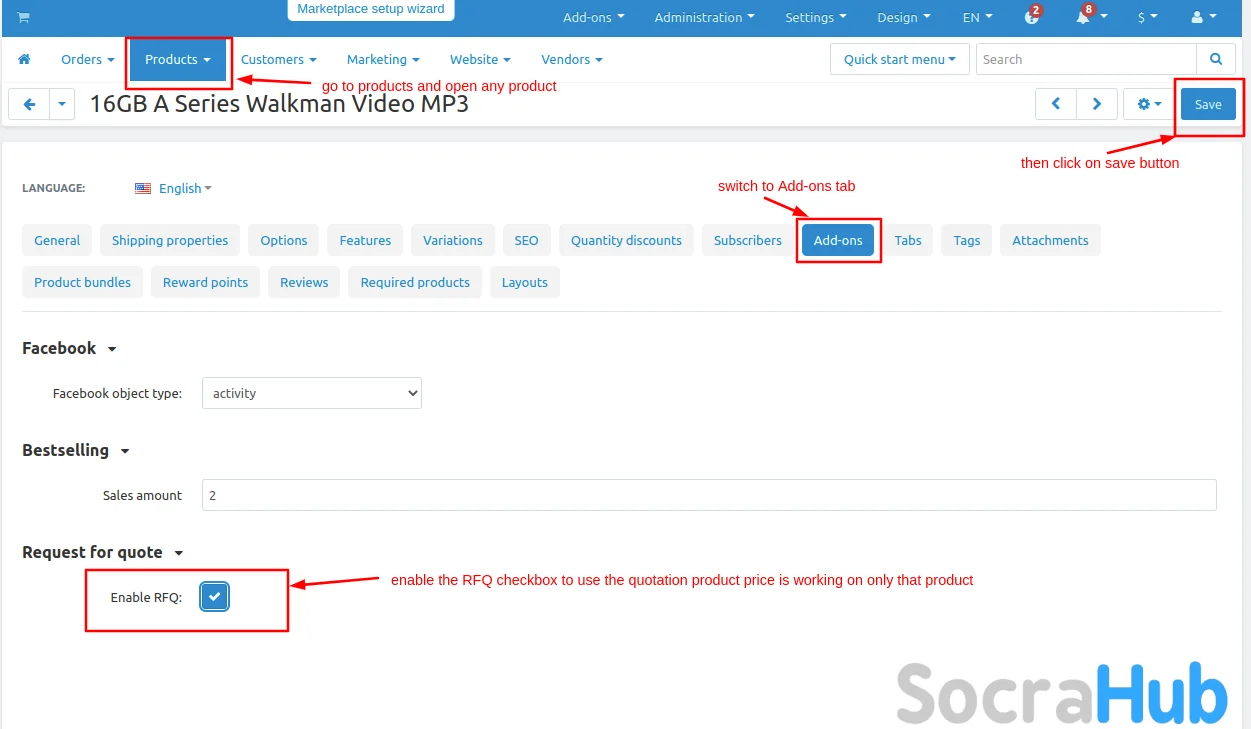Open the gear settings menu

coord(1148,104)
